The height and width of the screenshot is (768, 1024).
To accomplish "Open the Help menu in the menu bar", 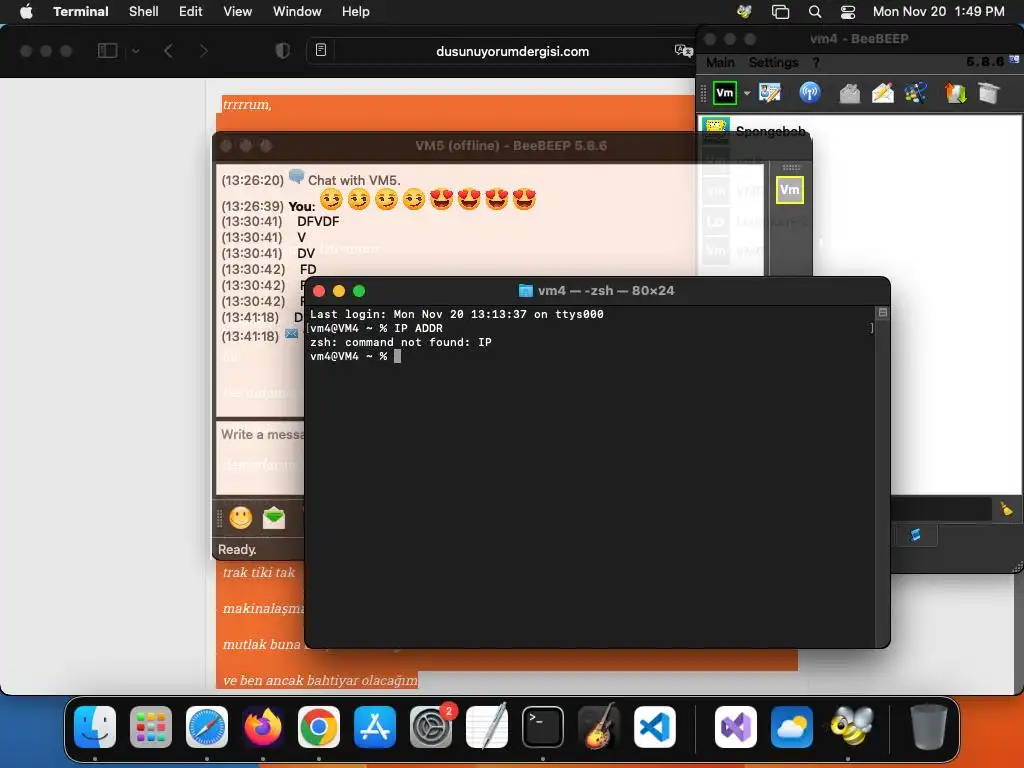I will coord(356,12).
